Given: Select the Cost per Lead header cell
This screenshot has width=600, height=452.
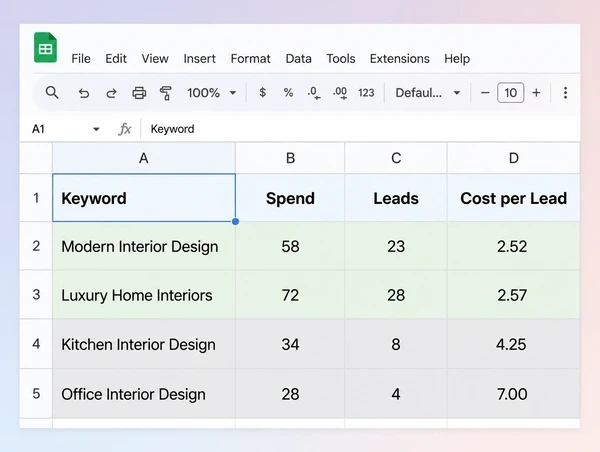Looking at the screenshot, I should coord(514,198).
